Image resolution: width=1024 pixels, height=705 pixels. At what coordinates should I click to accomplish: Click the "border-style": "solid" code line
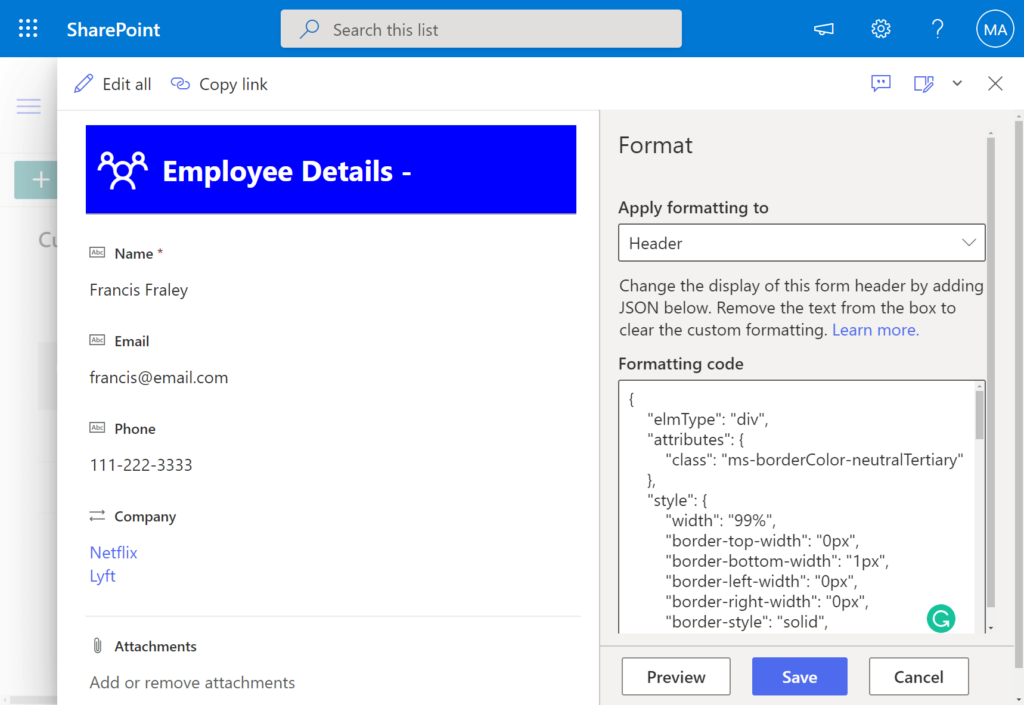coord(746,621)
